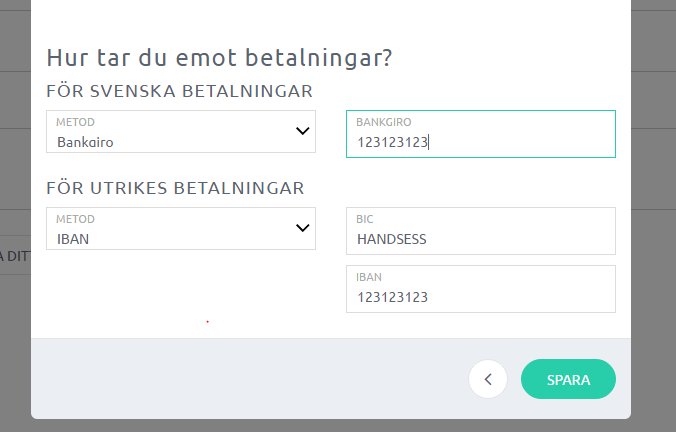Click 'FÖR SVENSKA BETALNINGAR' section title
This screenshot has width=676, height=432.
click(180, 92)
